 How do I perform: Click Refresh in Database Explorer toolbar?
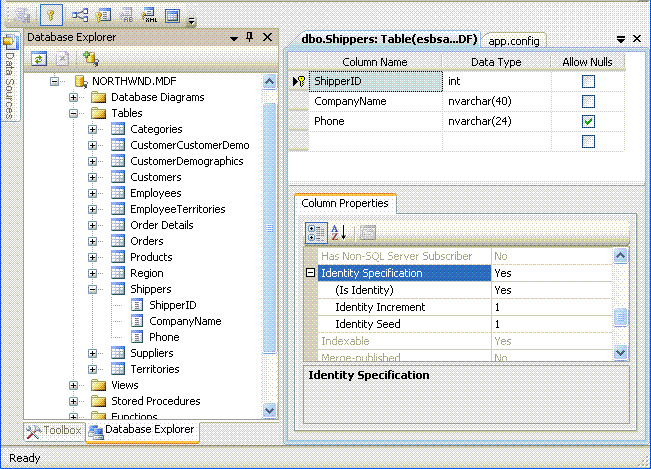(39, 59)
